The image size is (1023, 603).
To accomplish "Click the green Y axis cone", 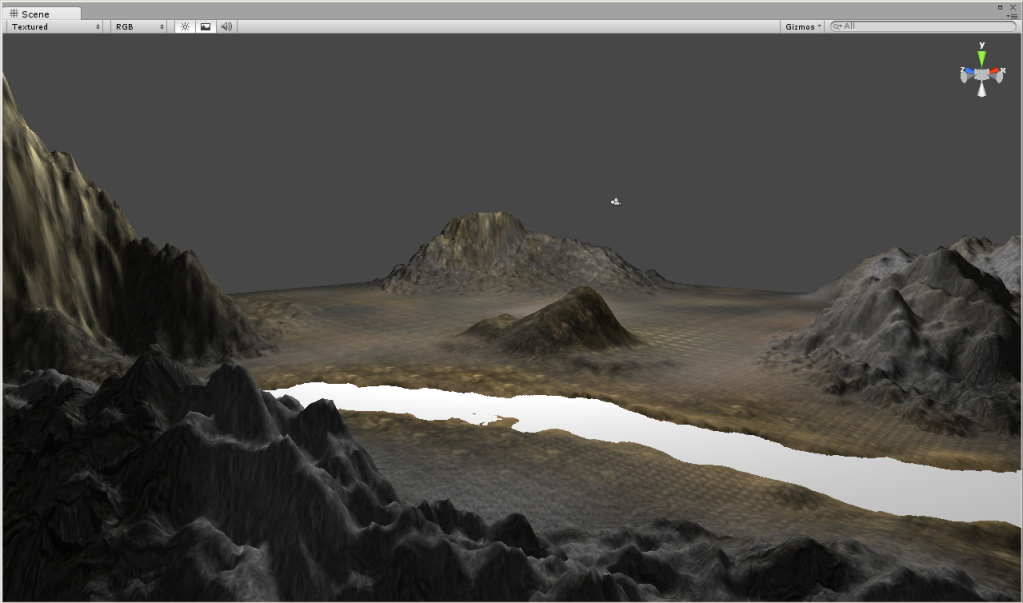I will click(x=982, y=58).
